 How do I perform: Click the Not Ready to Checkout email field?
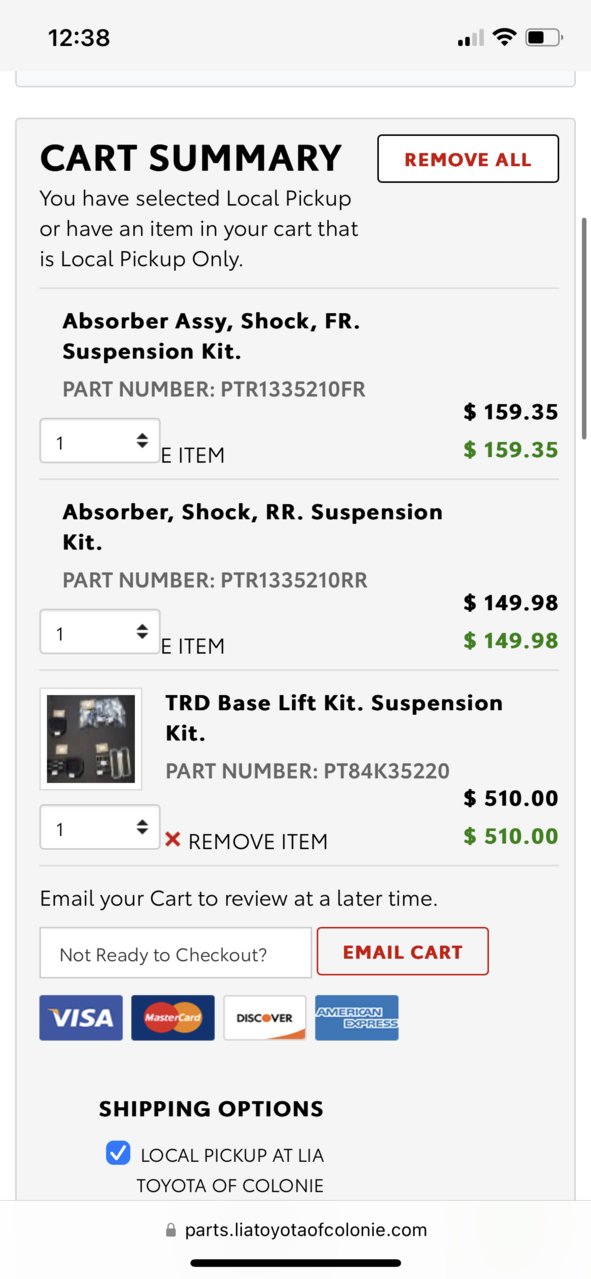coord(176,953)
